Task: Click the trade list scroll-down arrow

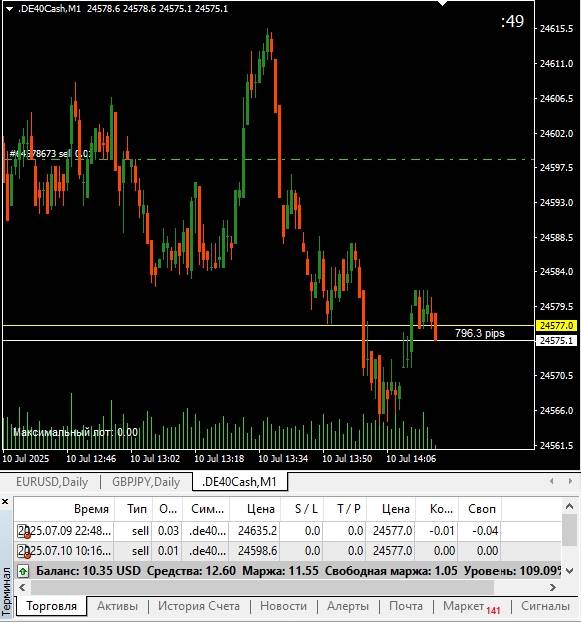Action: pyautogui.click(x=569, y=571)
